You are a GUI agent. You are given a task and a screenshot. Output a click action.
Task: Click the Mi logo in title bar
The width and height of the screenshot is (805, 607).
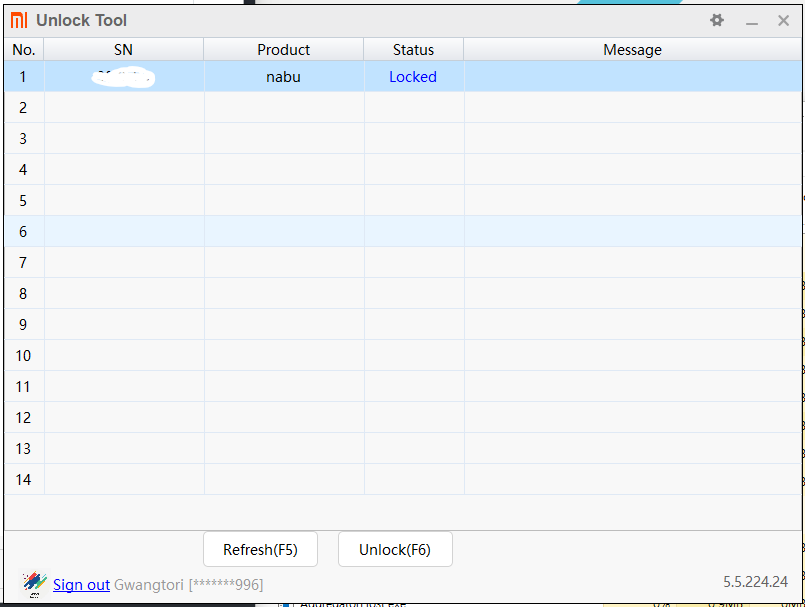[19, 21]
